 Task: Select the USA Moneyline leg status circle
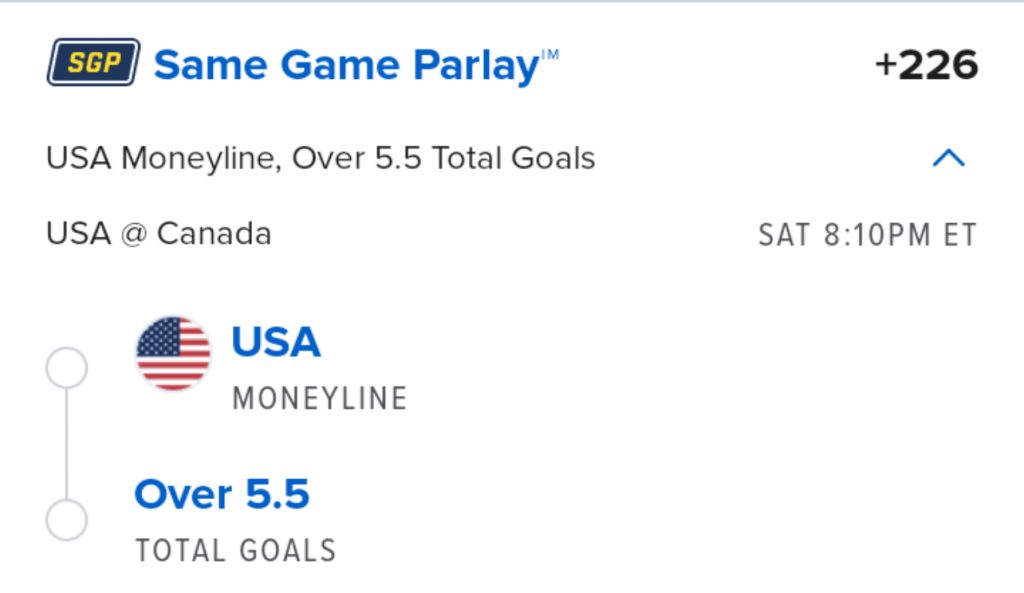point(67,369)
